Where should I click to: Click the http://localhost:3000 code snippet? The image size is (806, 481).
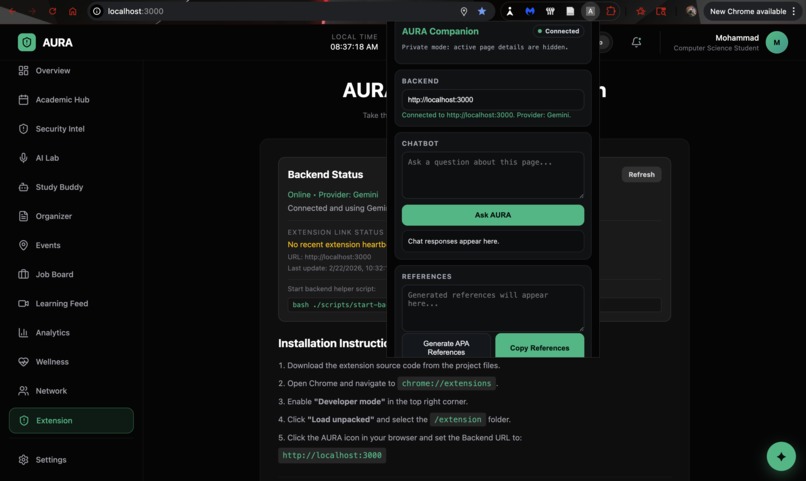tap(332, 455)
